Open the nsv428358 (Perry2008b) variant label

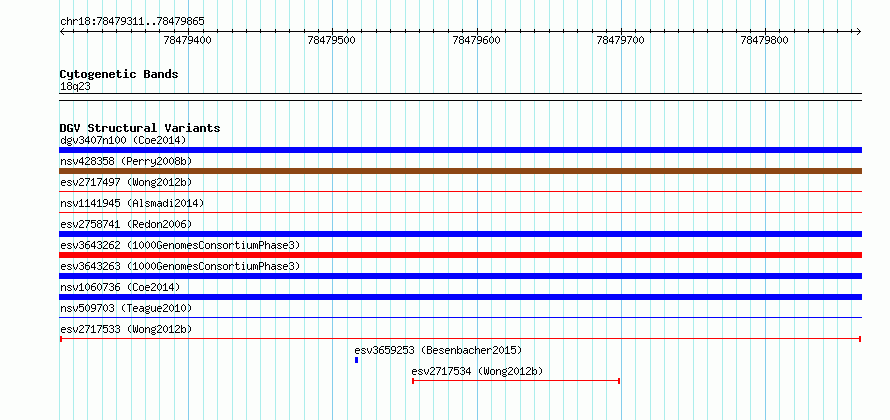tap(126, 161)
